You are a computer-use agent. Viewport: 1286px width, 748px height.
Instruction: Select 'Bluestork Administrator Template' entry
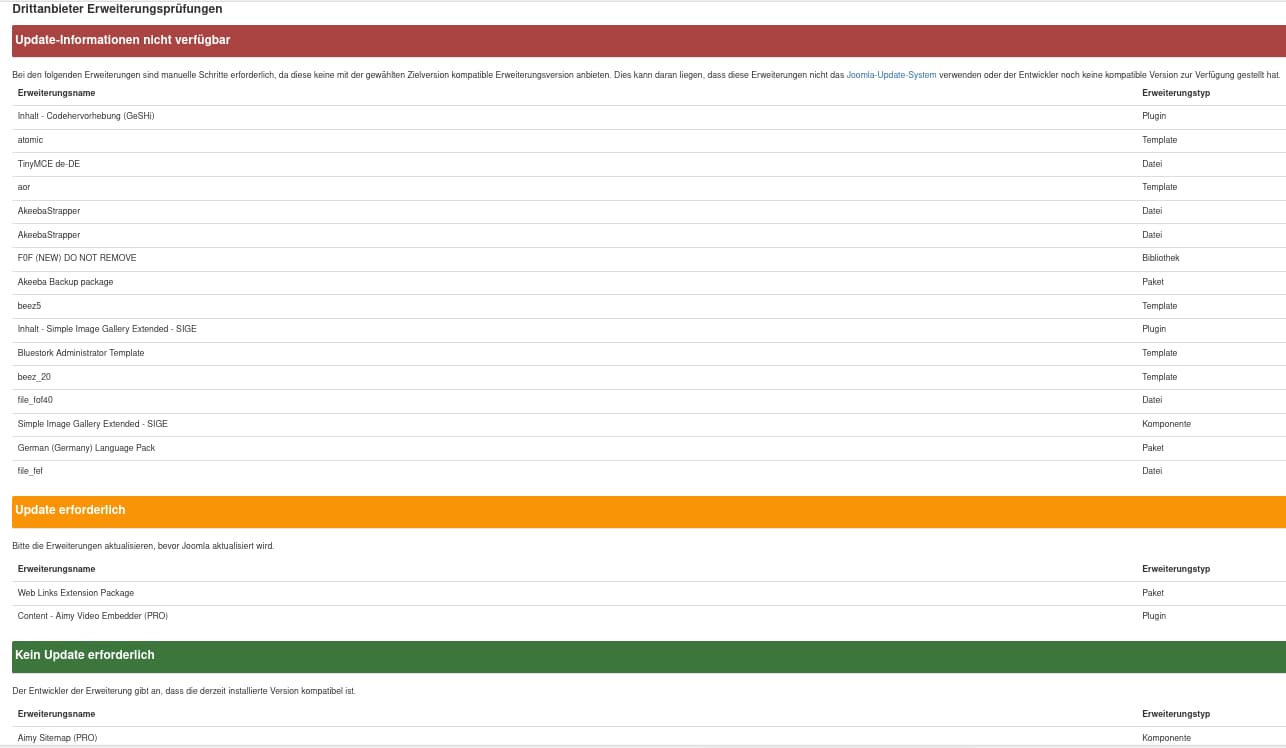pos(81,353)
